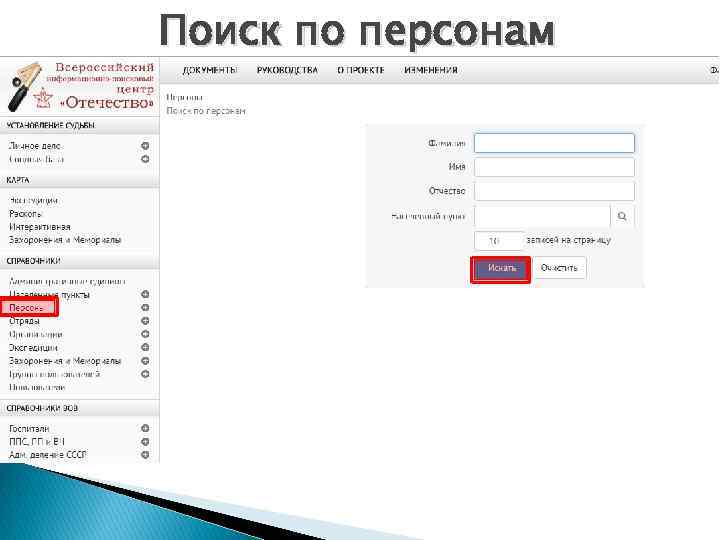Screen dimensions: 720x540
Task: Open Захоронения и Мемориалы under СПРАВОЧНИКИ
Action: (x=65, y=361)
